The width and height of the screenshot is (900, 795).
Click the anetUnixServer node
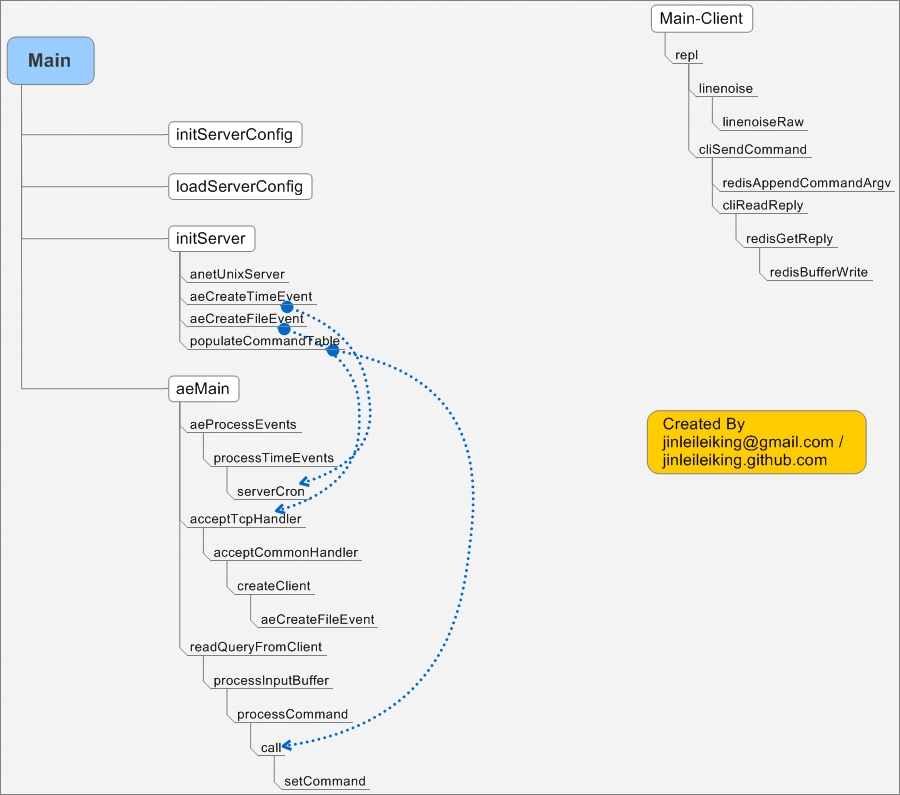click(235, 274)
